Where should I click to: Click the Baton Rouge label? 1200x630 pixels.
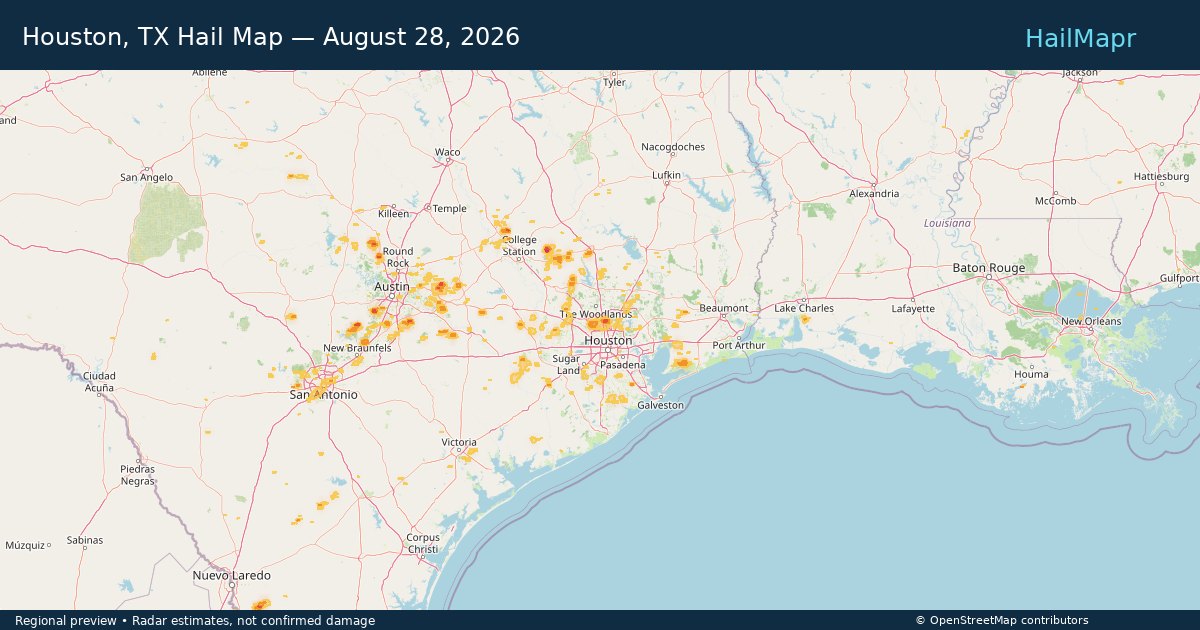pos(988,268)
